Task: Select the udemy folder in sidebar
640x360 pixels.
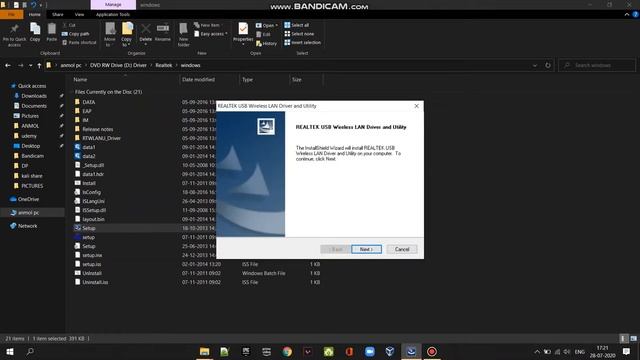Action: pos(29,136)
